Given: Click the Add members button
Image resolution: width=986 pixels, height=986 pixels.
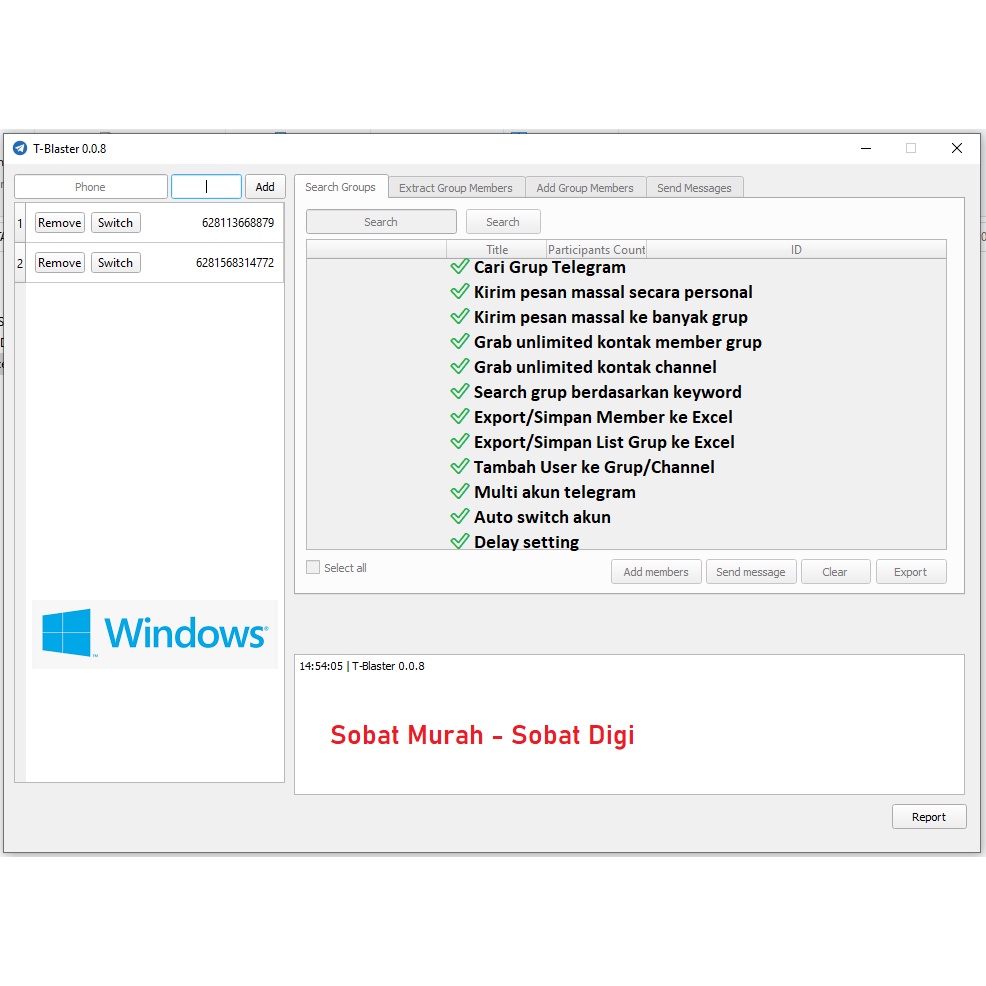Looking at the screenshot, I should 656,572.
